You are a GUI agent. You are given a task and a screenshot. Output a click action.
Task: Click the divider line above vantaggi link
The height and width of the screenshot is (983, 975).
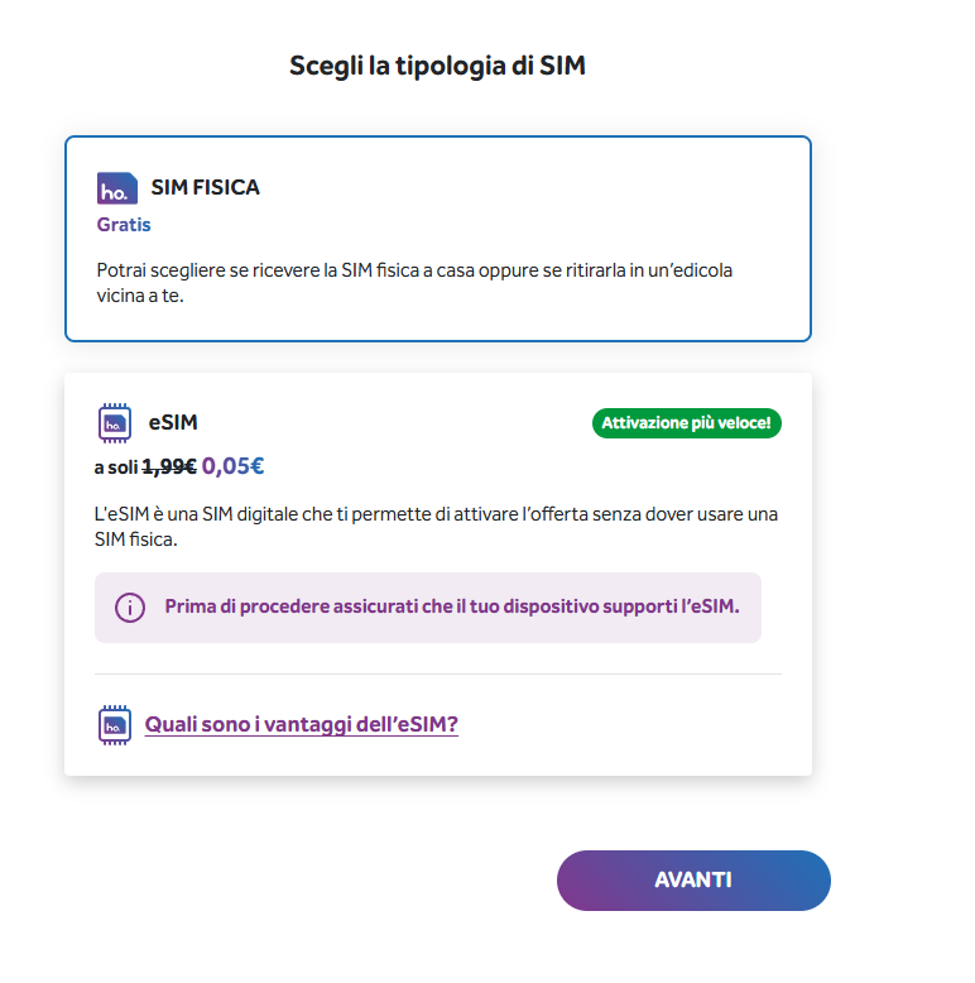[438, 674]
